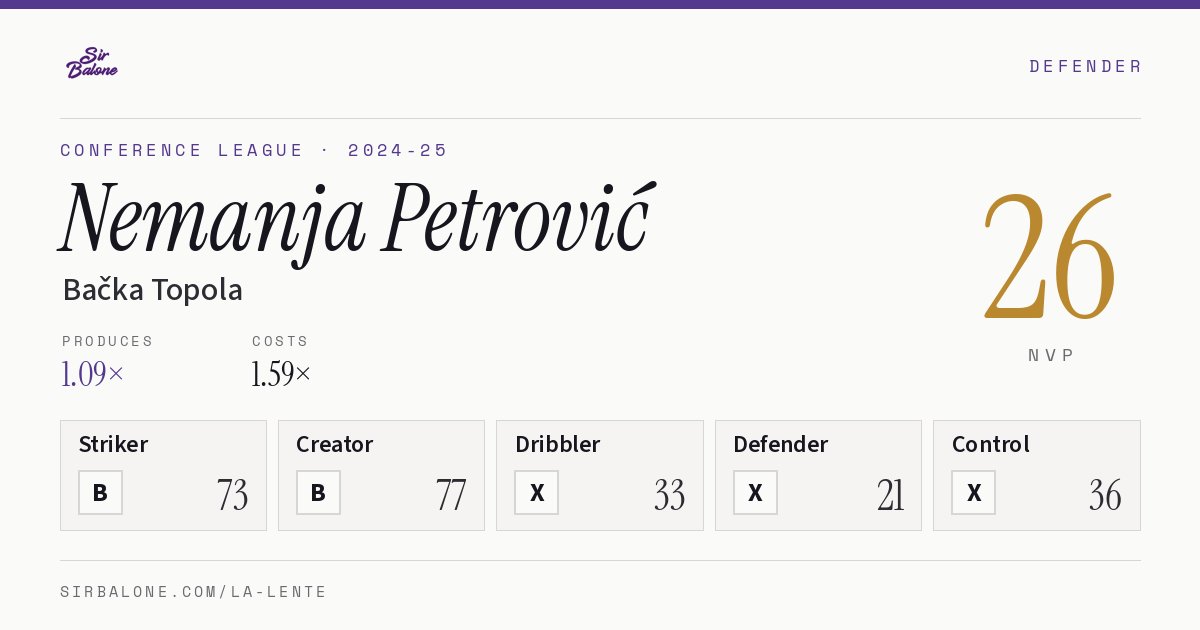Click the X grade badge in Dribbler card
This screenshot has height=630, width=1200.
pyautogui.click(x=537, y=493)
